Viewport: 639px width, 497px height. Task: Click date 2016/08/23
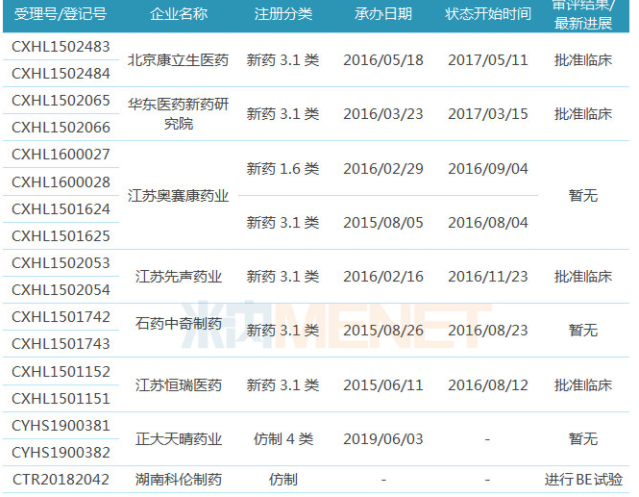(488, 330)
